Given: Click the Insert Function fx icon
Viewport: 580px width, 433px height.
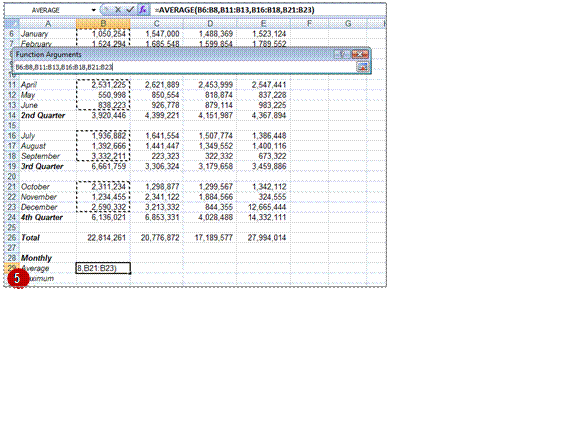Looking at the screenshot, I should [x=143, y=10].
